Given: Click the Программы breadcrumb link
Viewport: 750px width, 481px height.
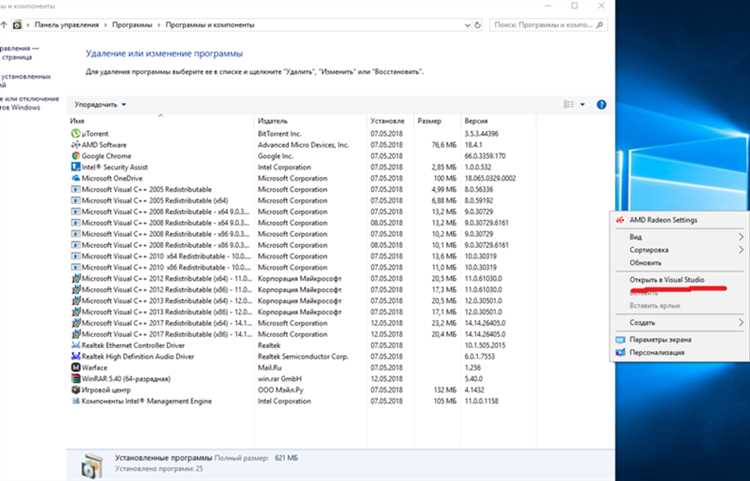Looking at the screenshot, I should 142,23.
